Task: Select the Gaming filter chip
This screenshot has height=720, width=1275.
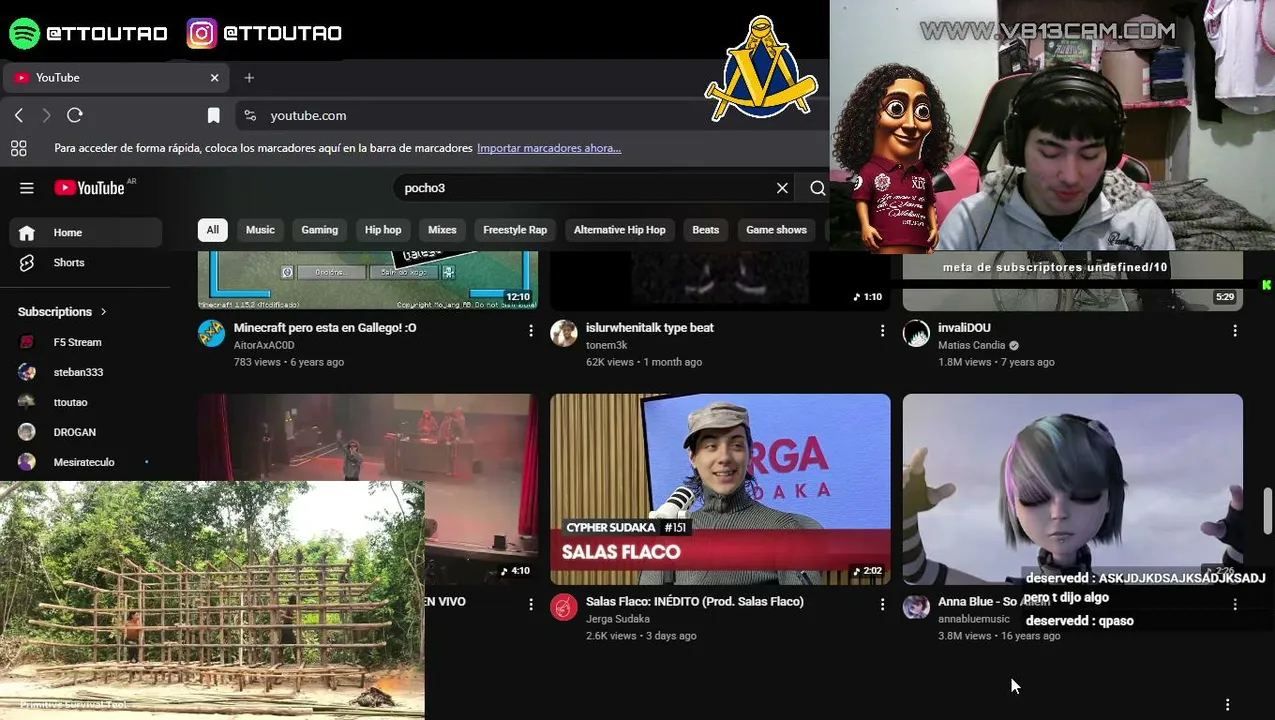Action: pos(320,230)
